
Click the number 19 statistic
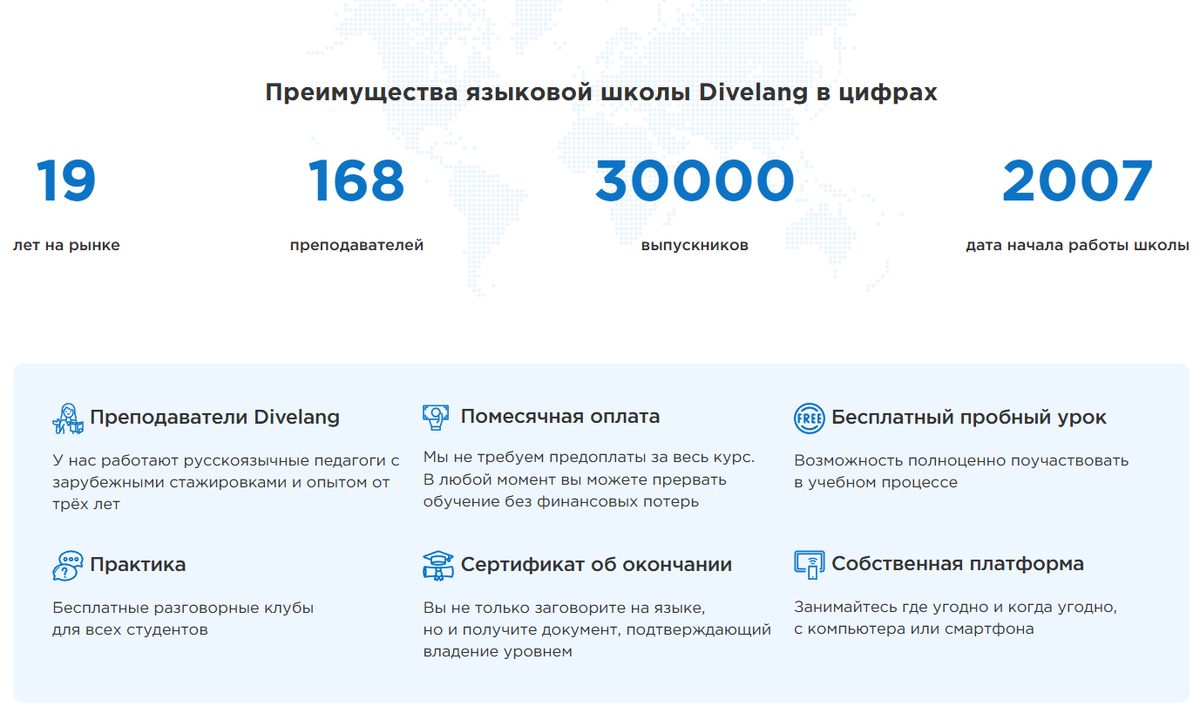[x=66, y=182]
